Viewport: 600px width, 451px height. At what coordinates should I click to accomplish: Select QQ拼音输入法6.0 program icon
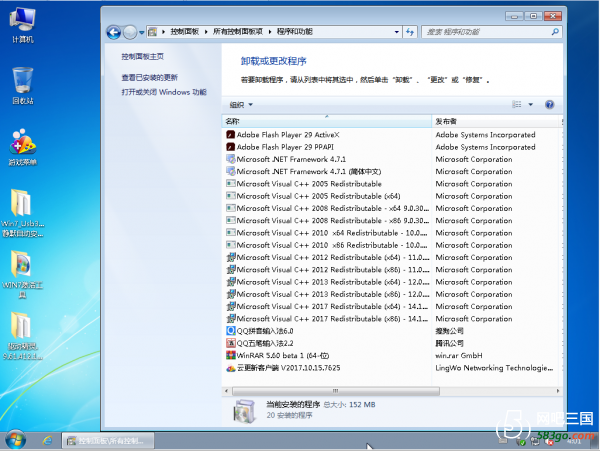pyautogui.click(x=230, y=331)
